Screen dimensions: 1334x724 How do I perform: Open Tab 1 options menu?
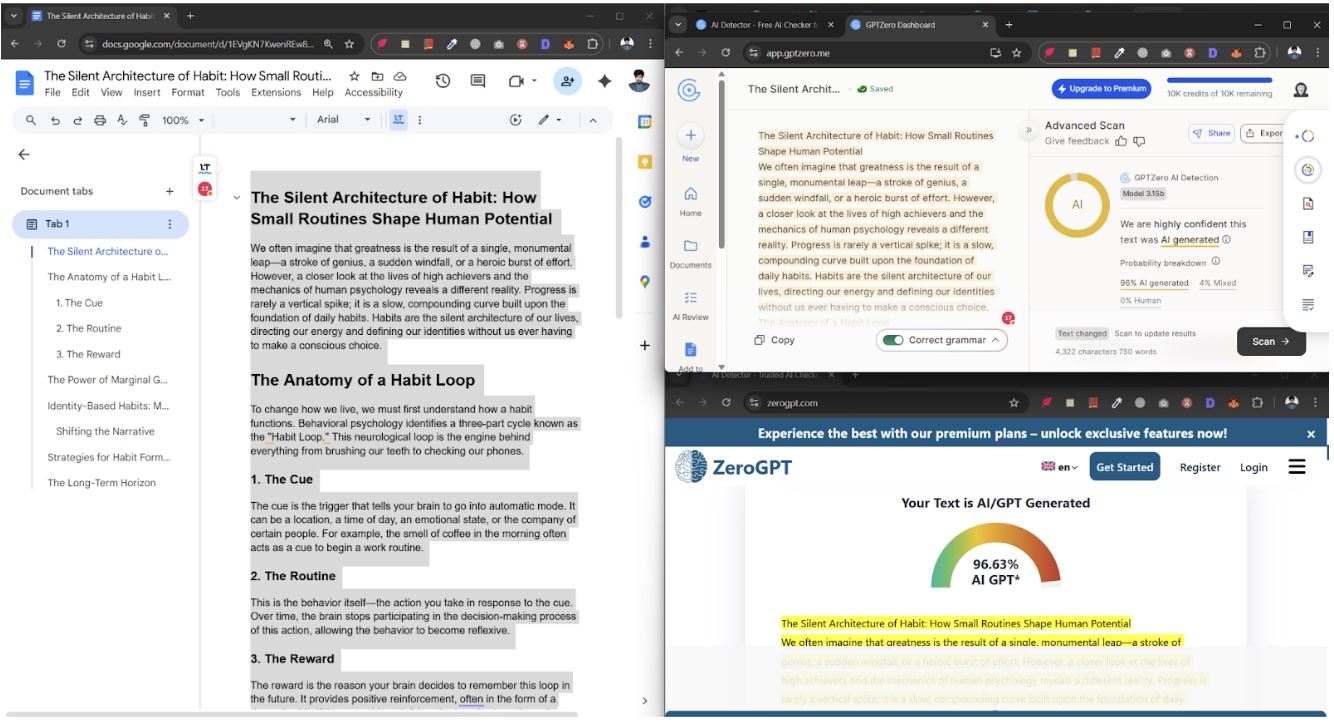click(x=169, y=224)
